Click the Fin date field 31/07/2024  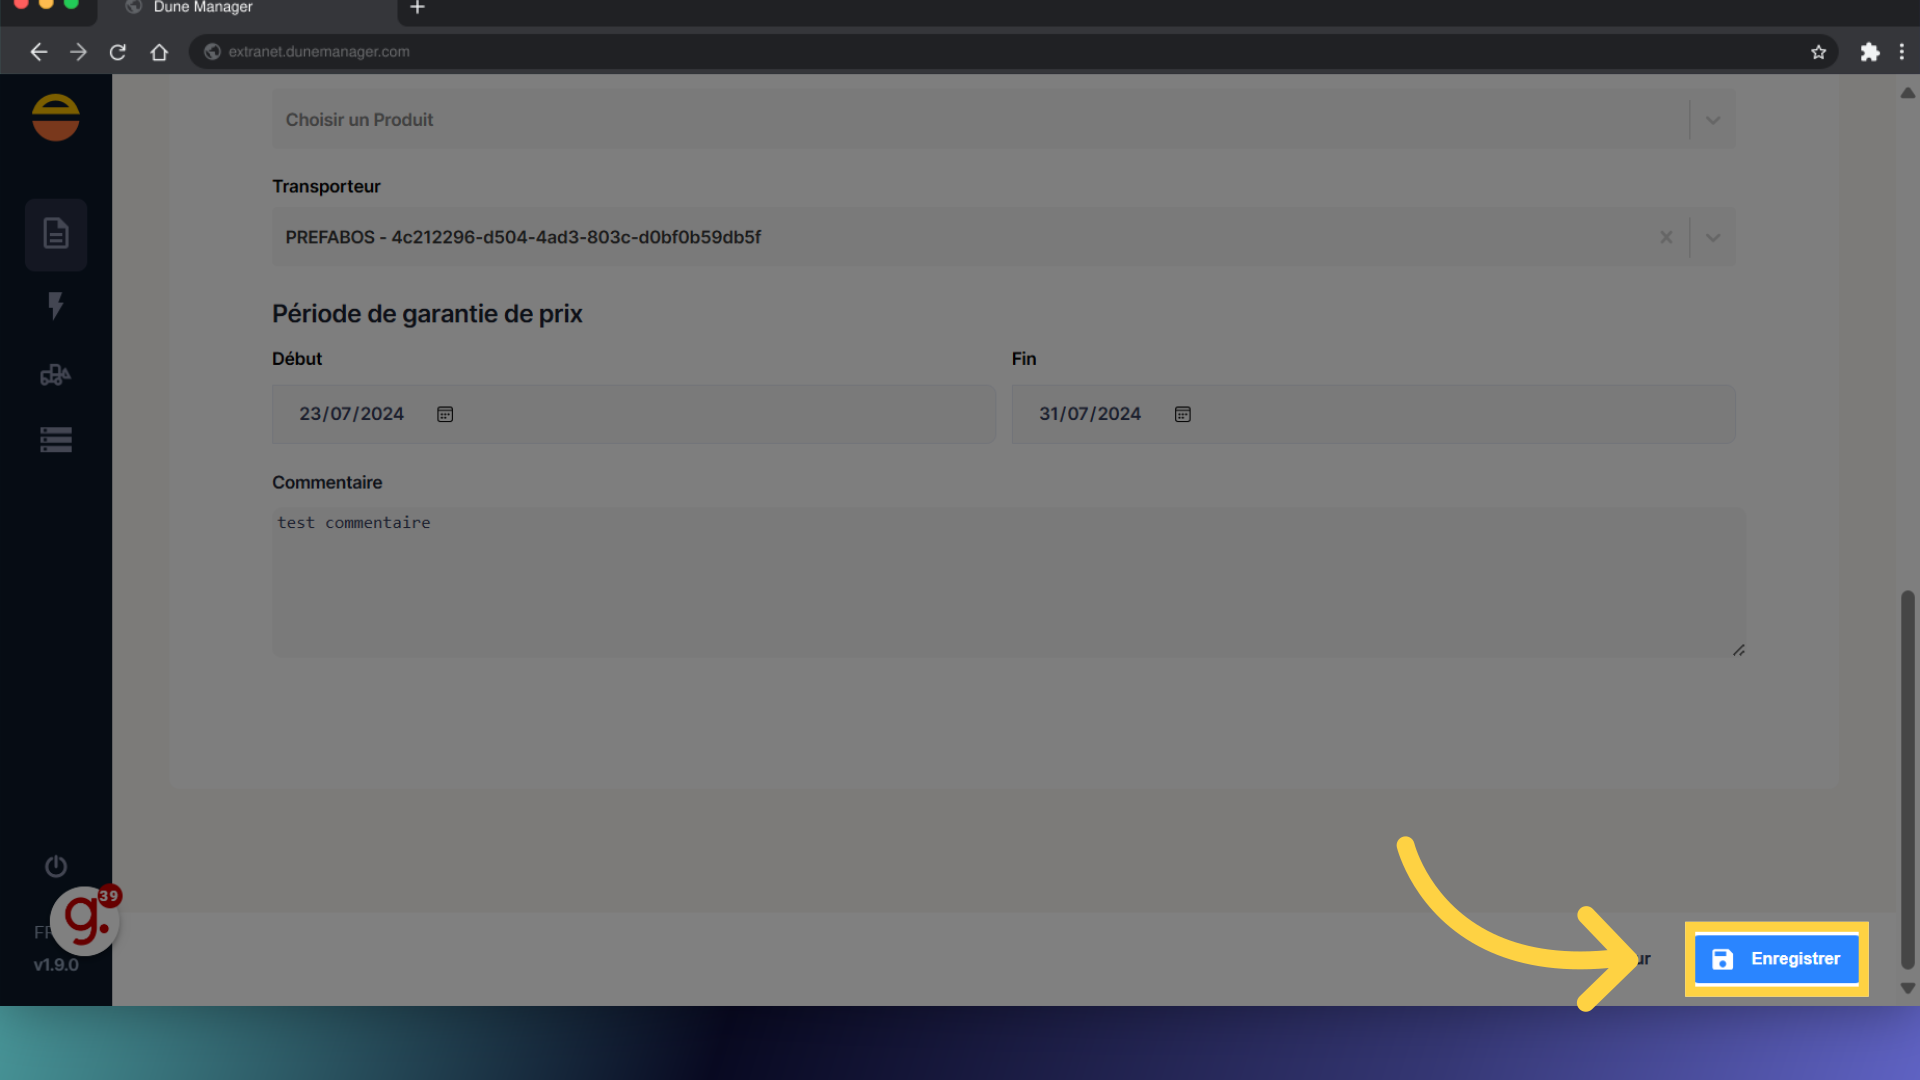[x=1090, y=414]
